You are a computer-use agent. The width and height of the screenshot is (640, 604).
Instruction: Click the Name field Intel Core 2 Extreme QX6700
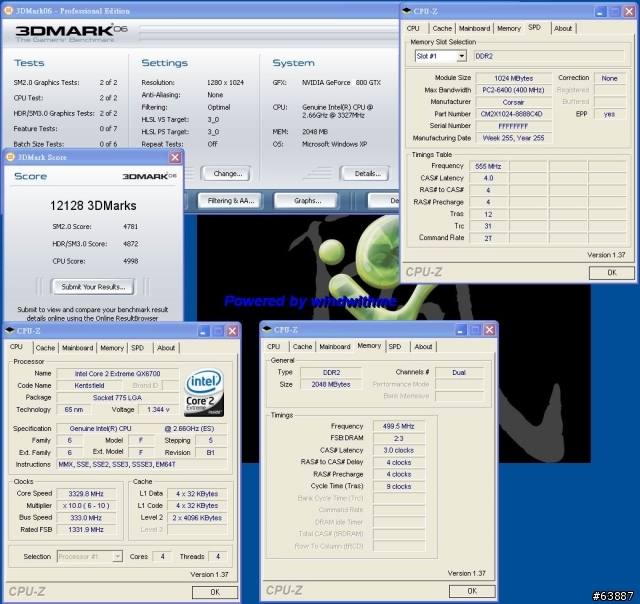click(x=118, y=373)
